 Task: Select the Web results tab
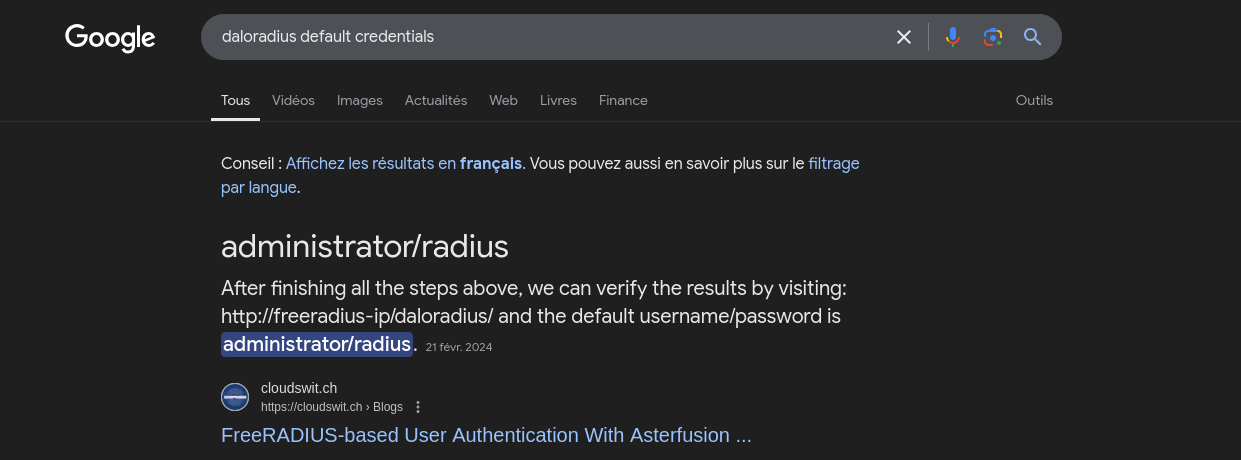(503, 100)
